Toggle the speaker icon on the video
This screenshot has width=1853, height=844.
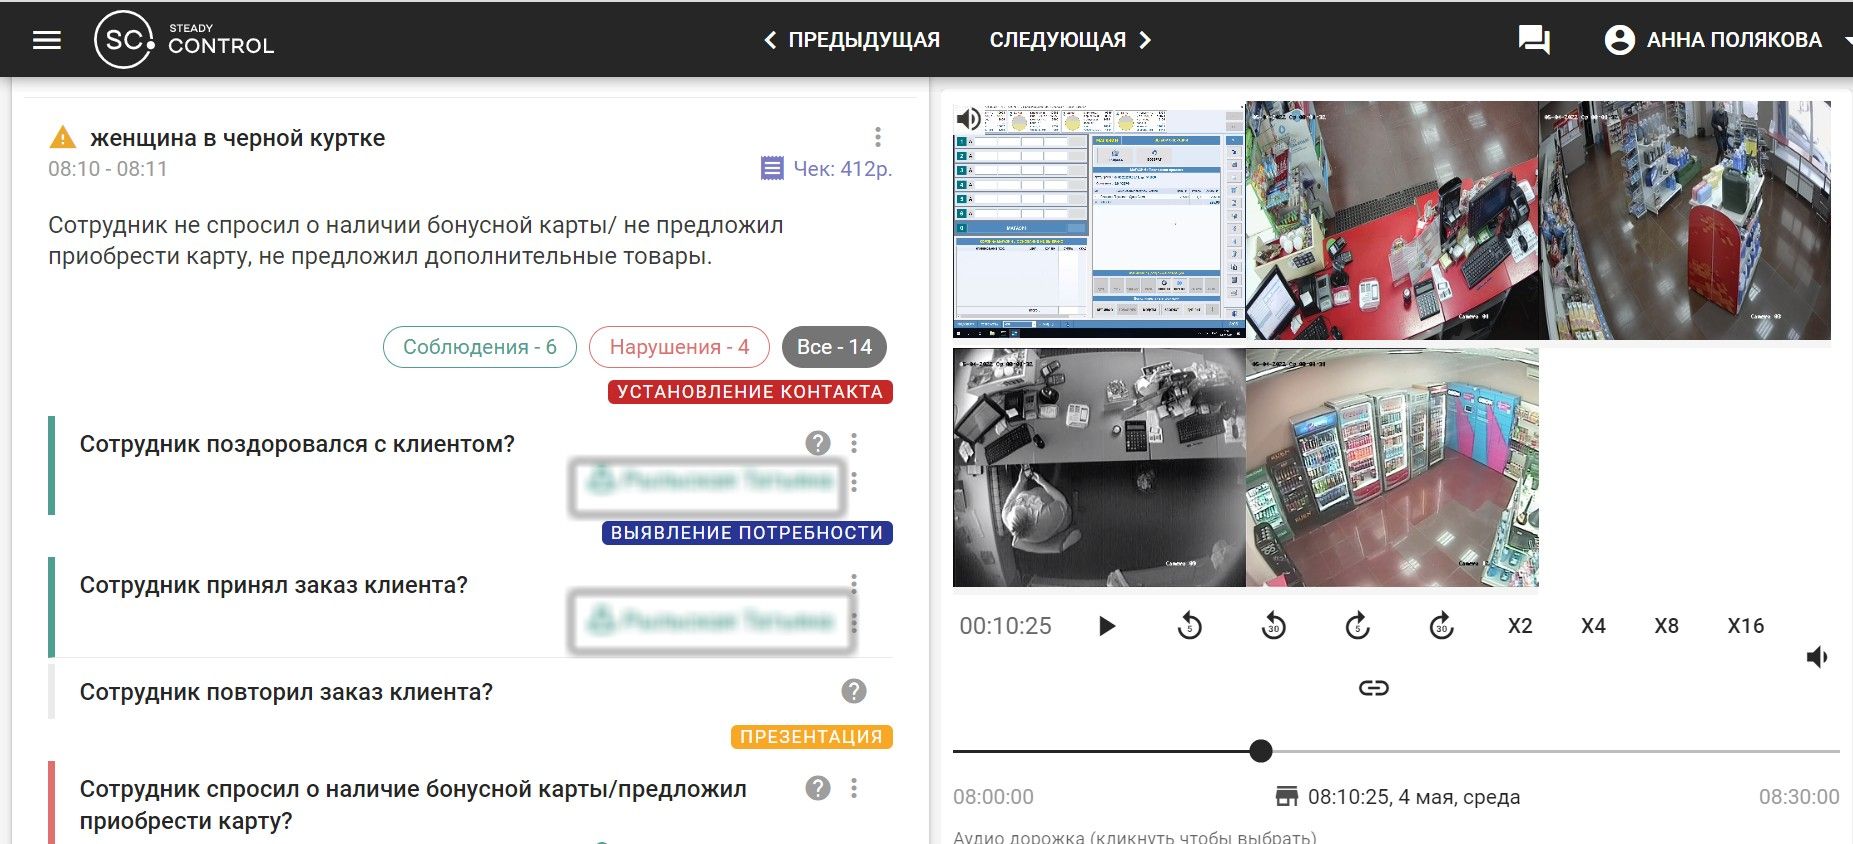(x=968, y=120)
